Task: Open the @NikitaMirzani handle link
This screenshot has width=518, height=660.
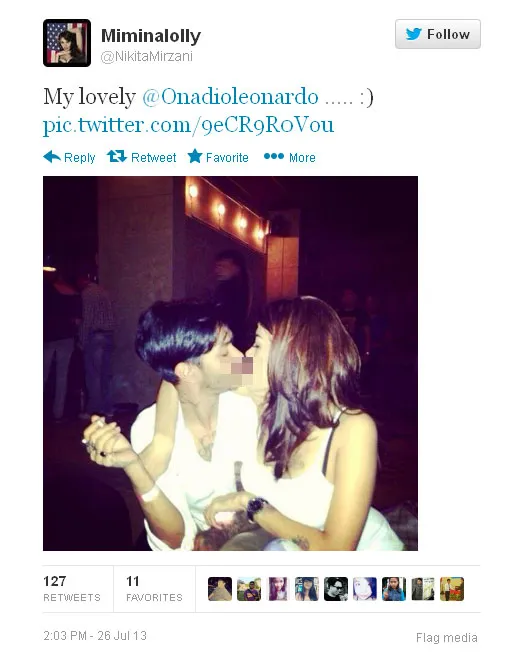Action: tap(146, 56)
